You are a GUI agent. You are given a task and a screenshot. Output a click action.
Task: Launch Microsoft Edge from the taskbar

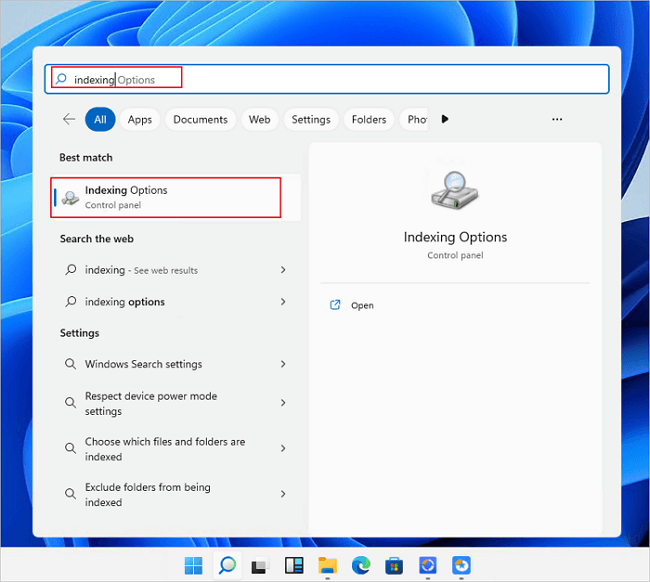click(x=361, y=565)
